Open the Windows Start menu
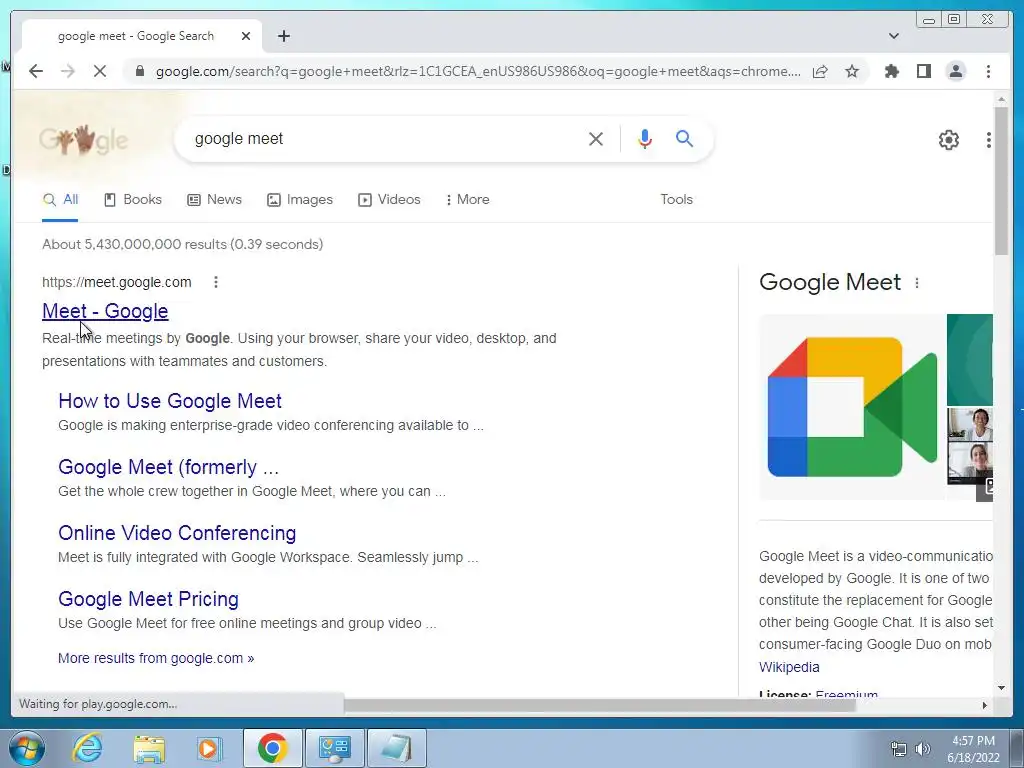 tap(27, 748)
